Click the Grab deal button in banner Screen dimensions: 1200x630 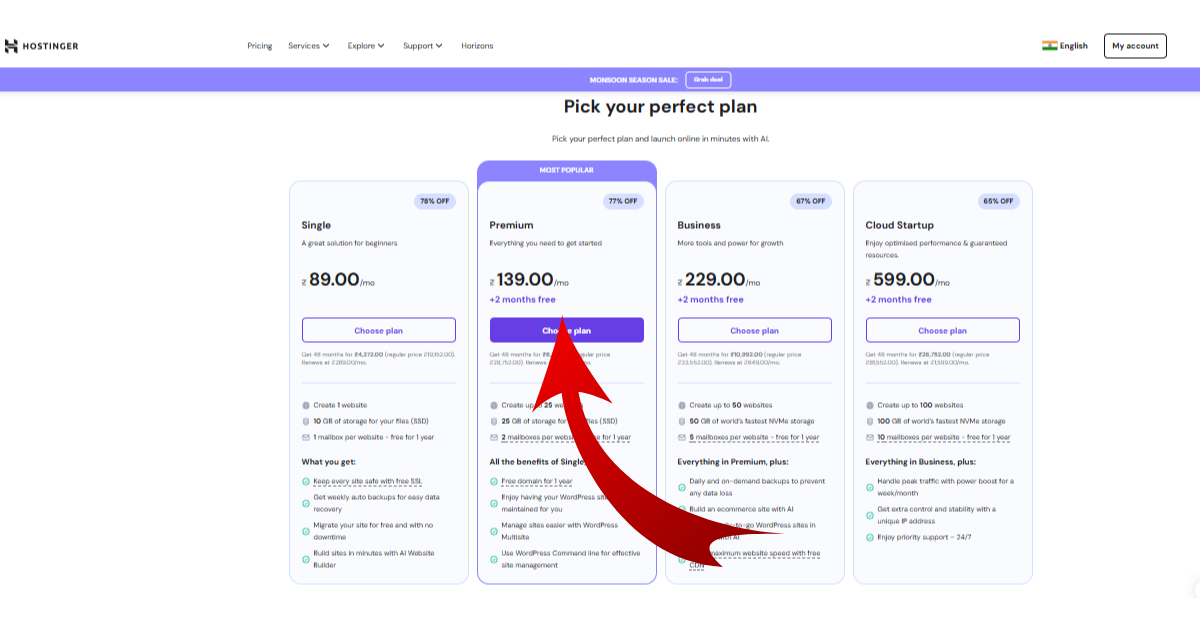pyautogui.click(x=708, y=80)
